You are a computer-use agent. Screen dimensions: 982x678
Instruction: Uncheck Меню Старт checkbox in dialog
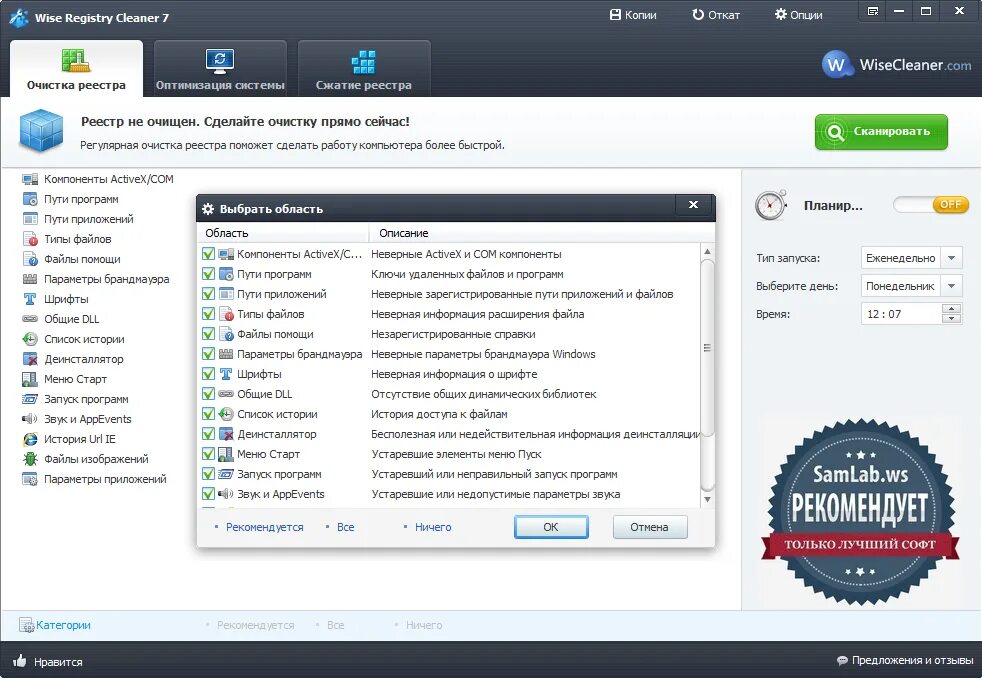click(x=209, y=455)
